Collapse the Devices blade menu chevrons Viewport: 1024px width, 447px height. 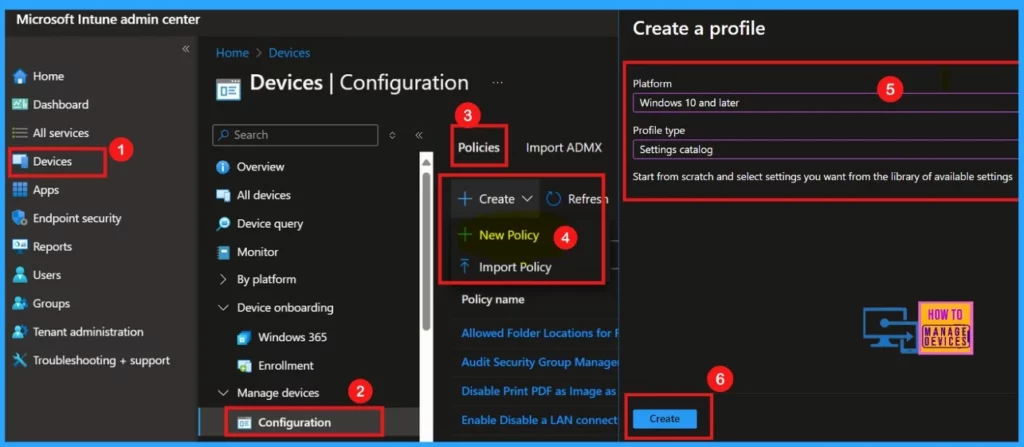pyautogui.click(x=419, y=135)
